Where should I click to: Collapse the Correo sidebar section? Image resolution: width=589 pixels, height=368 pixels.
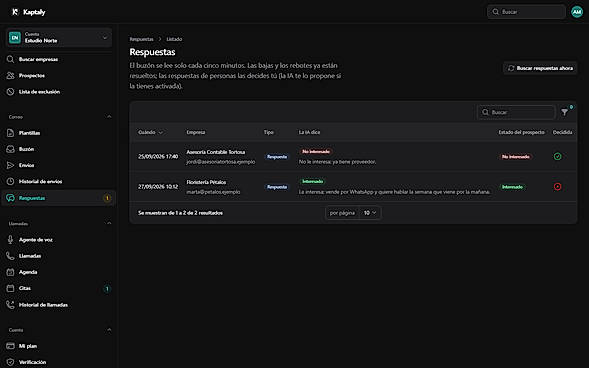[x=109, y=117]
